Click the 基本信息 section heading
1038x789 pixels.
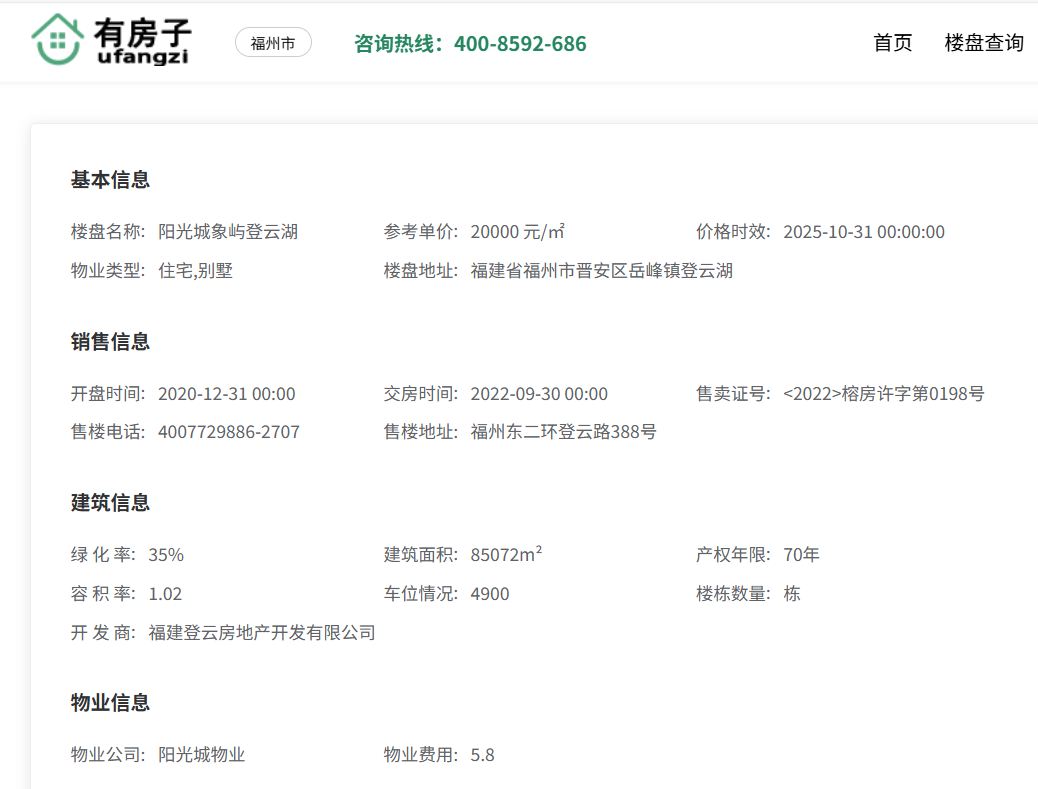tap(110, 180)
